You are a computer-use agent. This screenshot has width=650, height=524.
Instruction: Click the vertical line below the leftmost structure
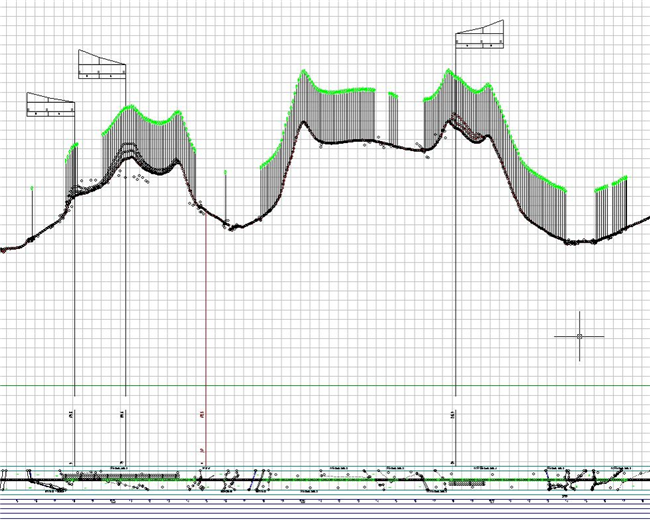(75, 300)
